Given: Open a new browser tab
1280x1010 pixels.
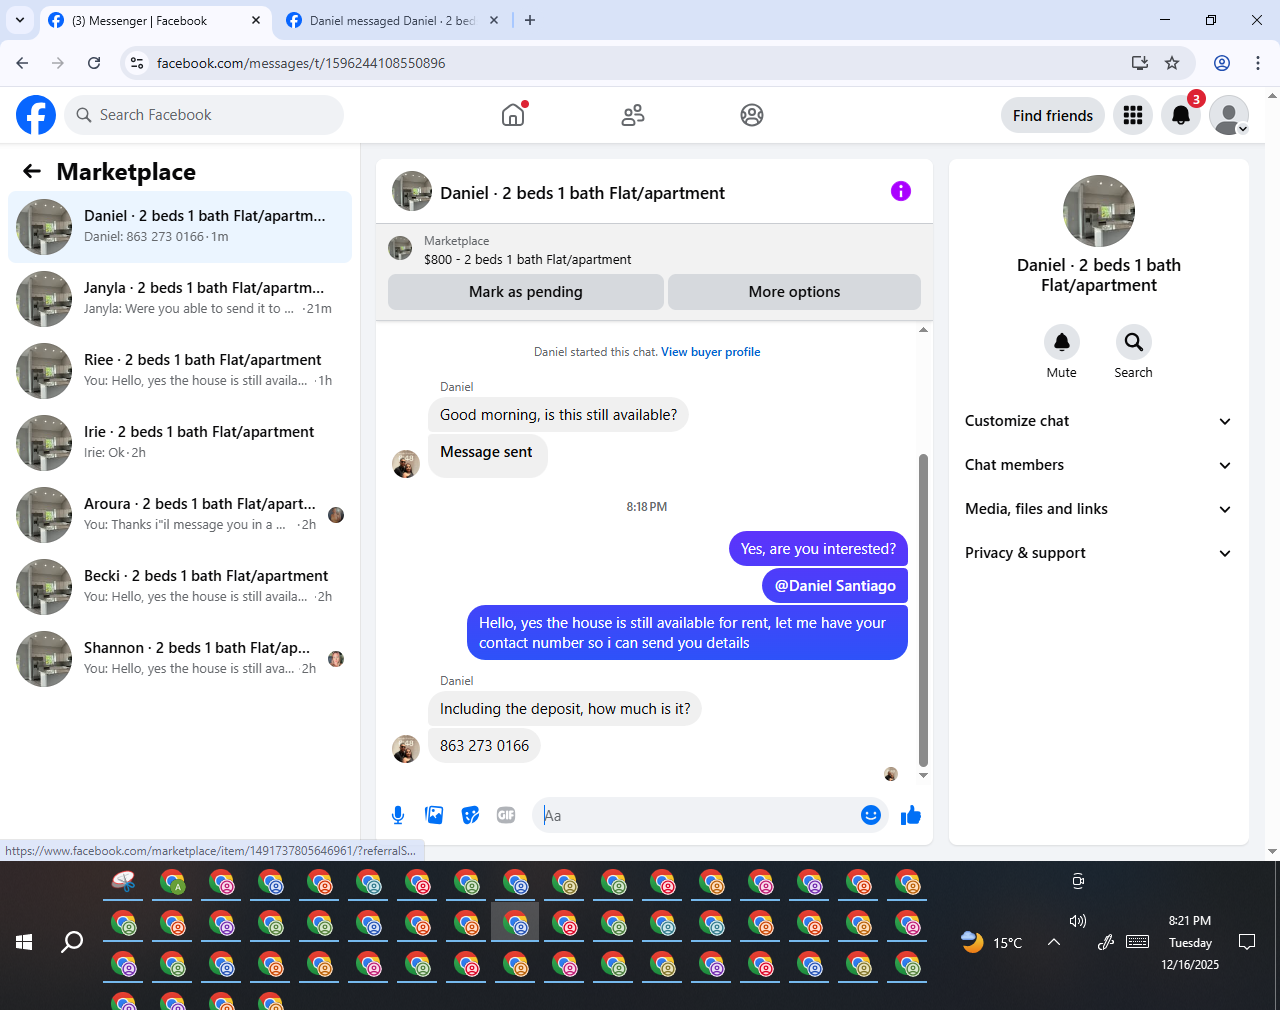Looking at the screenshot, I should [x=530, y=20].
